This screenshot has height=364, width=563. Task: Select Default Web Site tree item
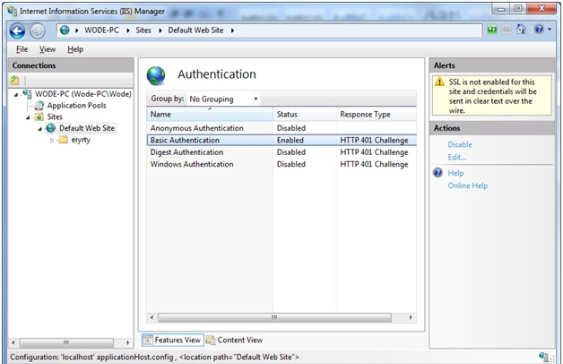click(x=87, y=128)
